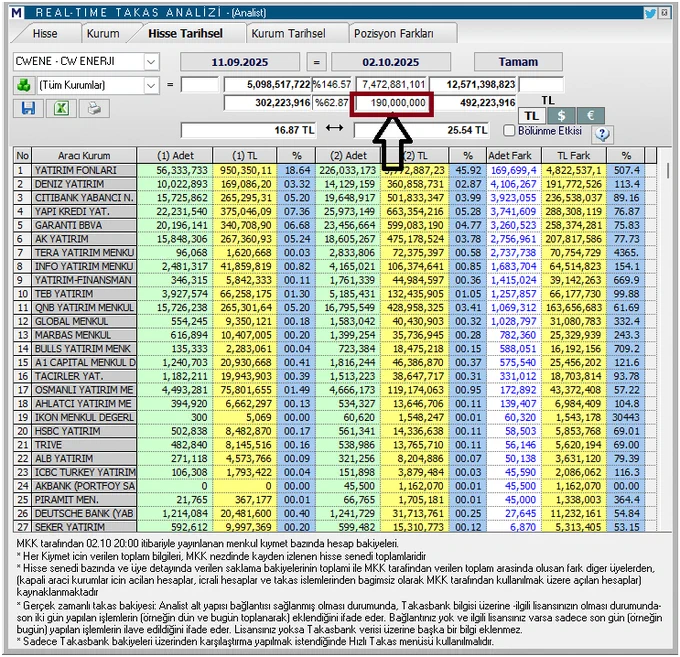Open the CWENE stock dropdown
Viewport: 680px width, 657px height.
click(x=151, y=62)
